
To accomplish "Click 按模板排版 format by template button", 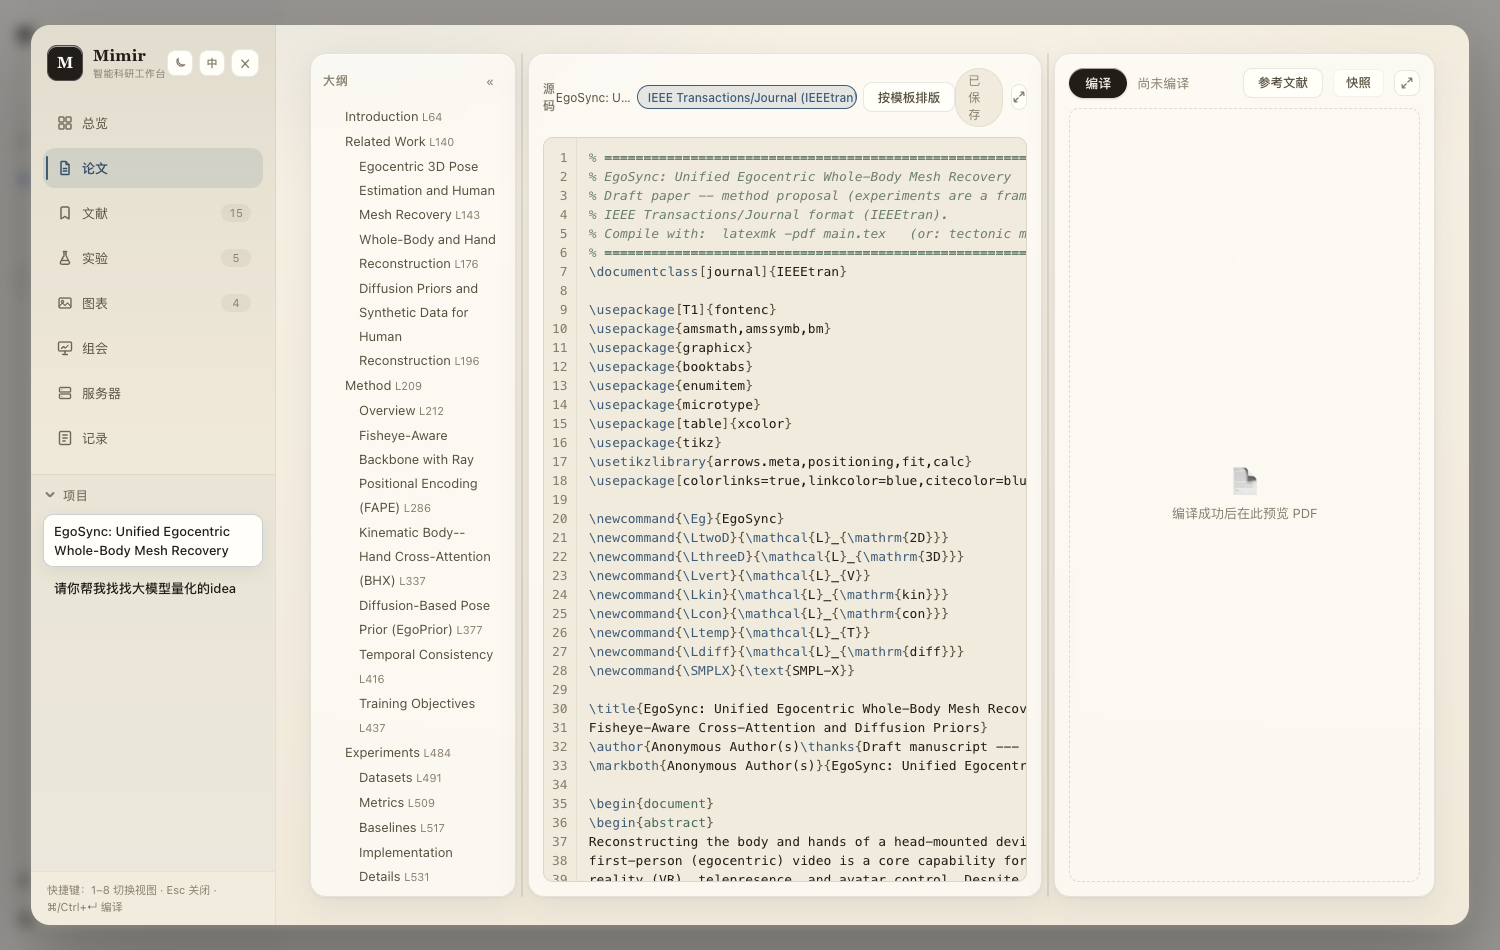I will click(x=908, y=97).
